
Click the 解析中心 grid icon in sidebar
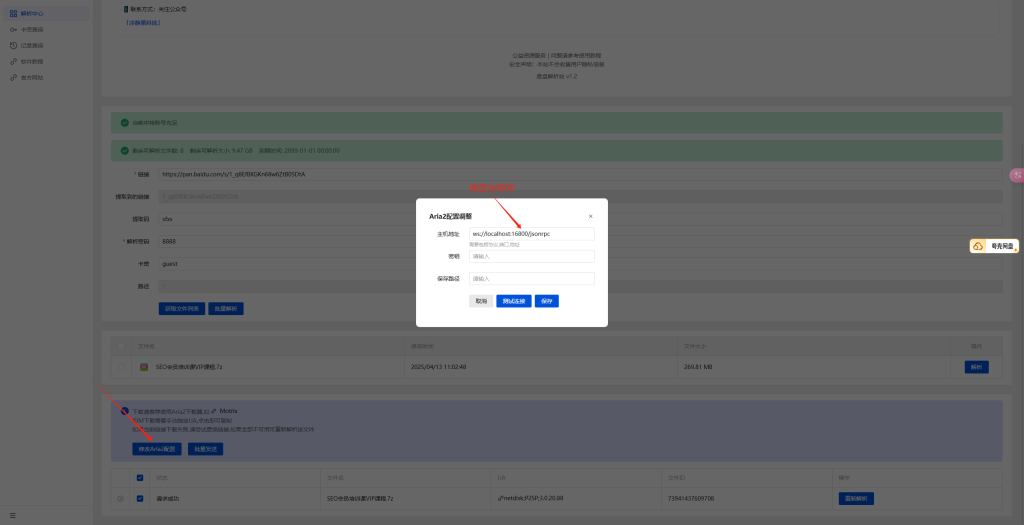coord(12,13)
